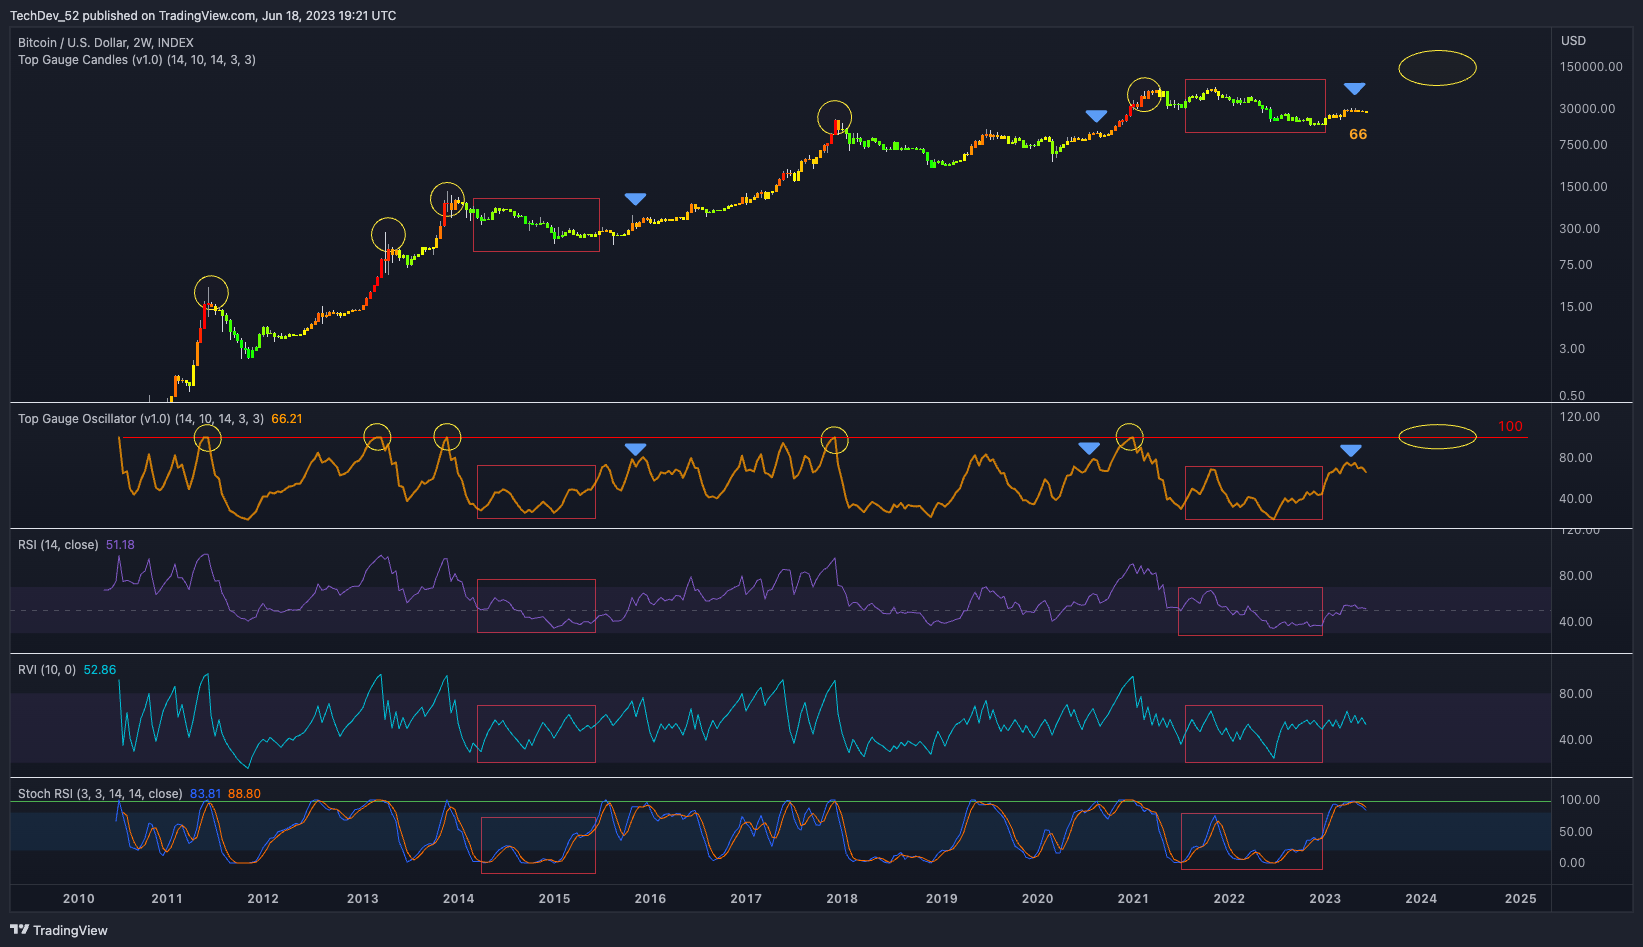Click the orange 66 price label on right scale

(x=1357, y=133)
